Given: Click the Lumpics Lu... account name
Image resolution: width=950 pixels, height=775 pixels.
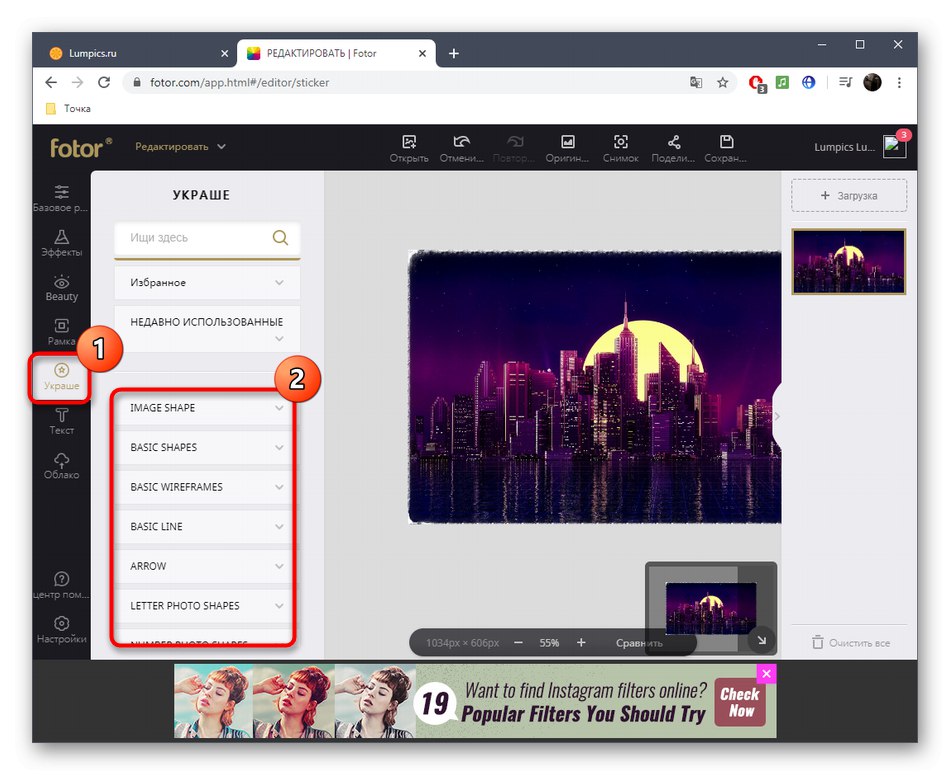Looking at the screenshot, I should click(844, 147).
